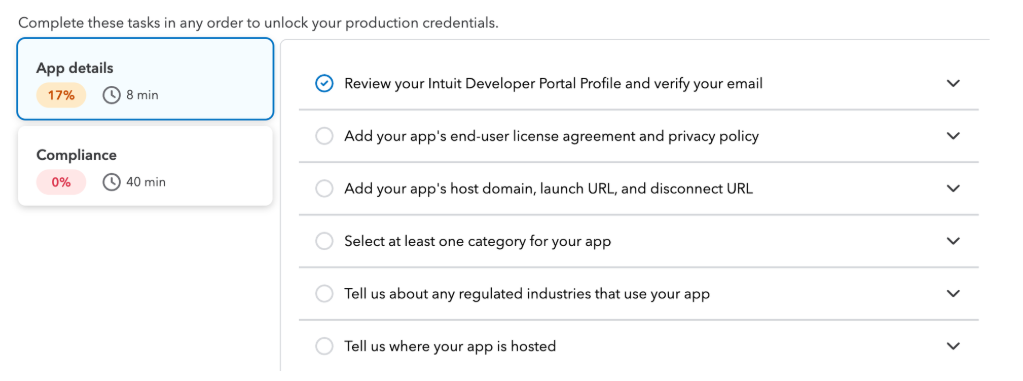The height and width of the screenshot is (381, 1023).
Task: Click the 40 min time estimate
Action: point(145,182)
